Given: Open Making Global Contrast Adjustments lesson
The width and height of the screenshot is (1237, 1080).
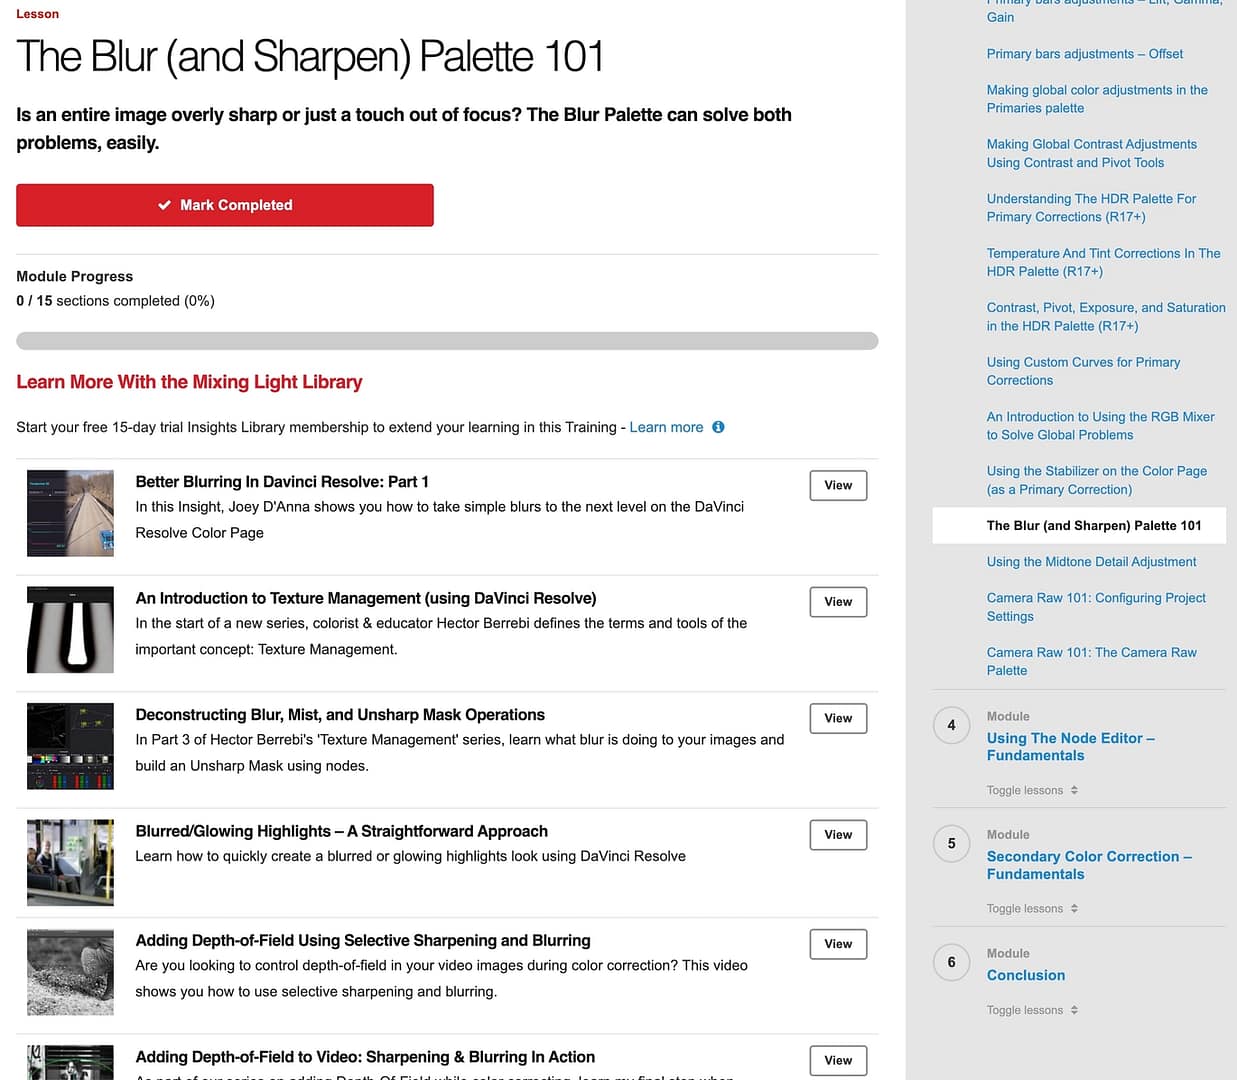Looking at the screenshot, I should click(x=1091, y=153).
